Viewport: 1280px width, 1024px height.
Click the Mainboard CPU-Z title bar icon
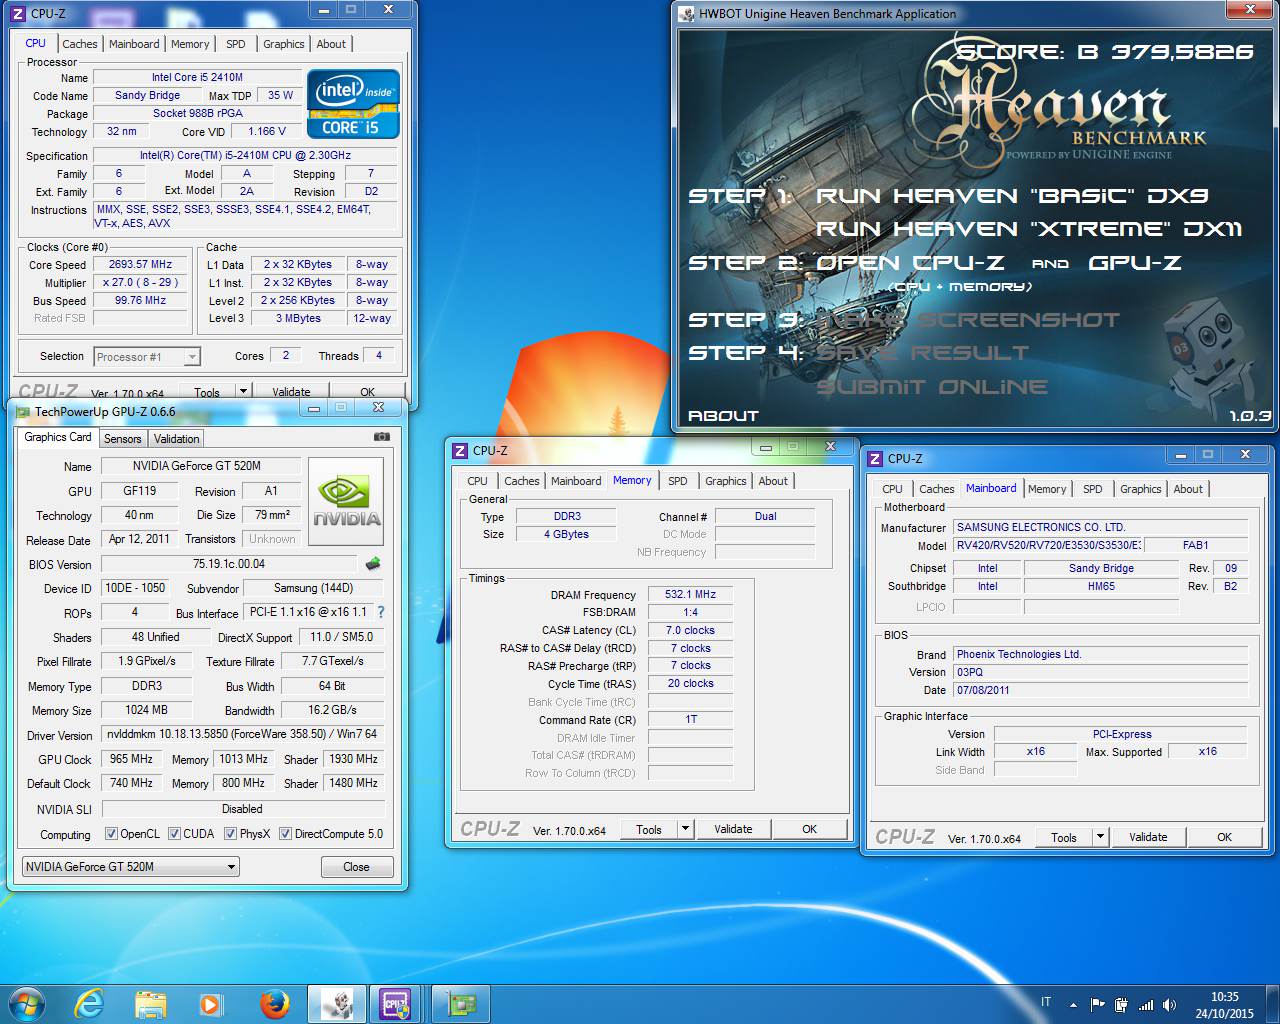[x=875, y=458]
